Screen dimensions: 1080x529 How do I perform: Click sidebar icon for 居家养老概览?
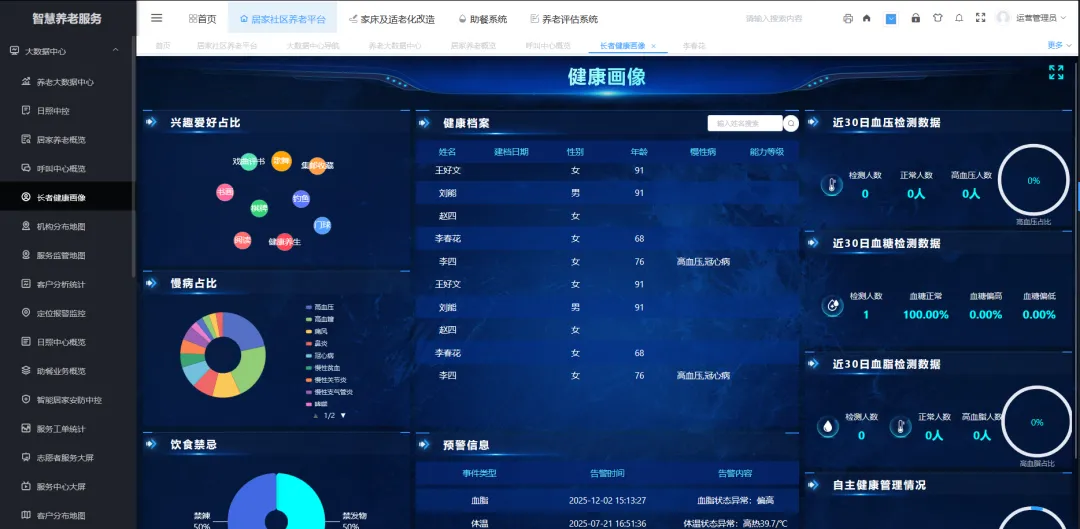(x=26, y=139)
